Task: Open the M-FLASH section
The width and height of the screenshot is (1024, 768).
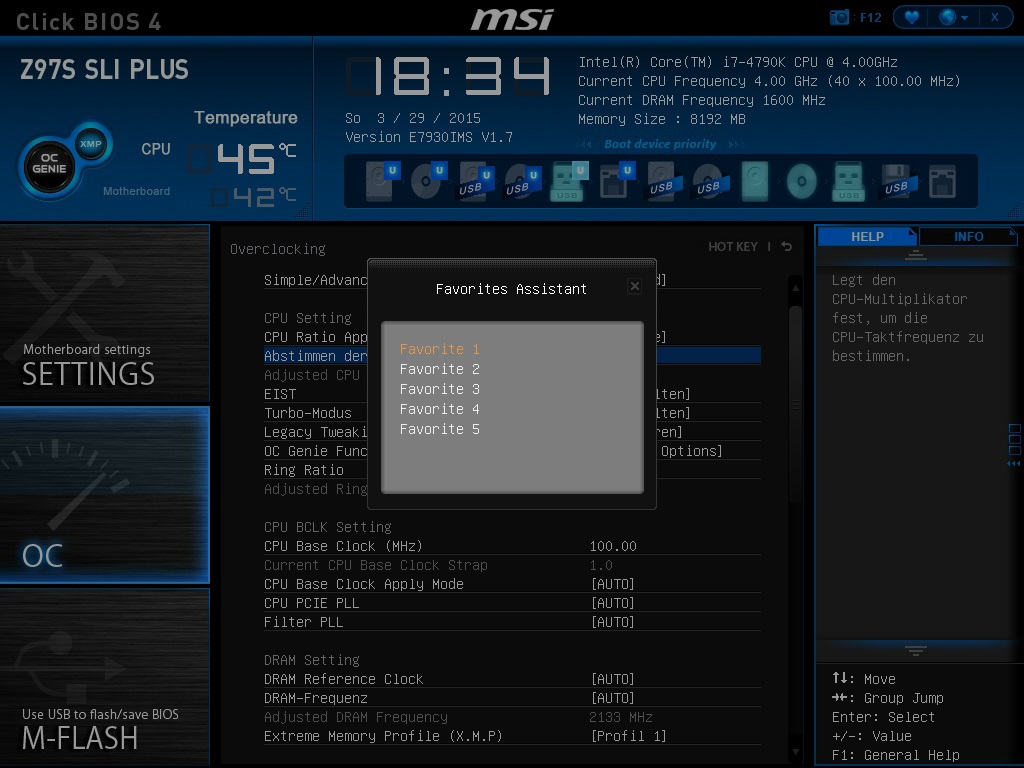Action: (104, 677)
